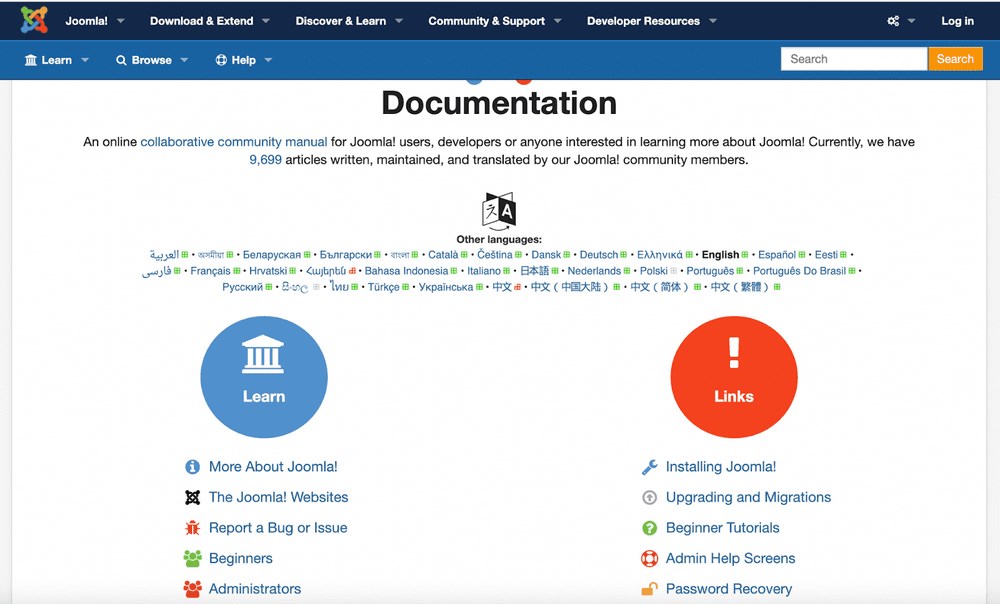Click the Browse magnifier icon
This screenshot has height=604, width=1000.
point(121,60)
